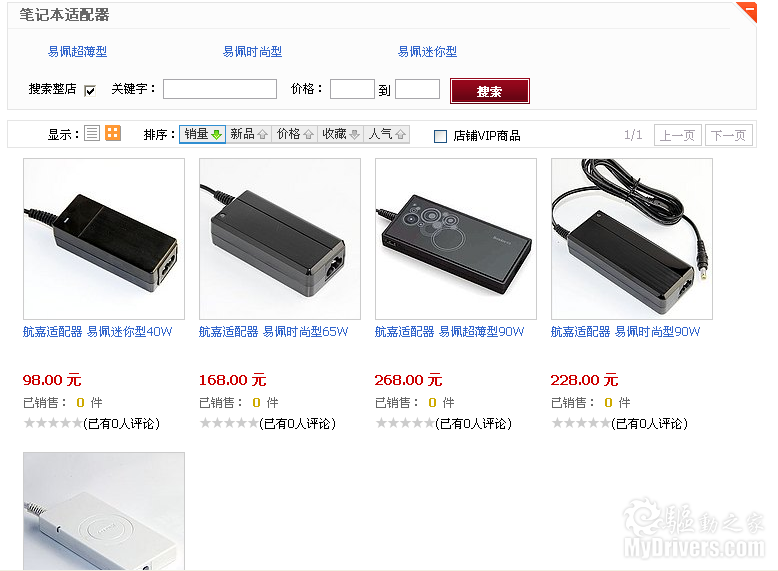Click the red 搜索 button
The width and height of the screenshot is (778, 571).
coord(490,91)
